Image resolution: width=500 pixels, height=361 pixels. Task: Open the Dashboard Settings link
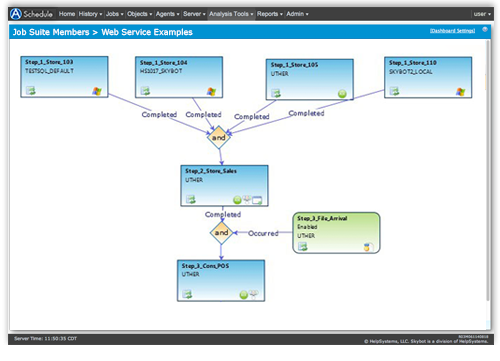[x=452, y=31]
